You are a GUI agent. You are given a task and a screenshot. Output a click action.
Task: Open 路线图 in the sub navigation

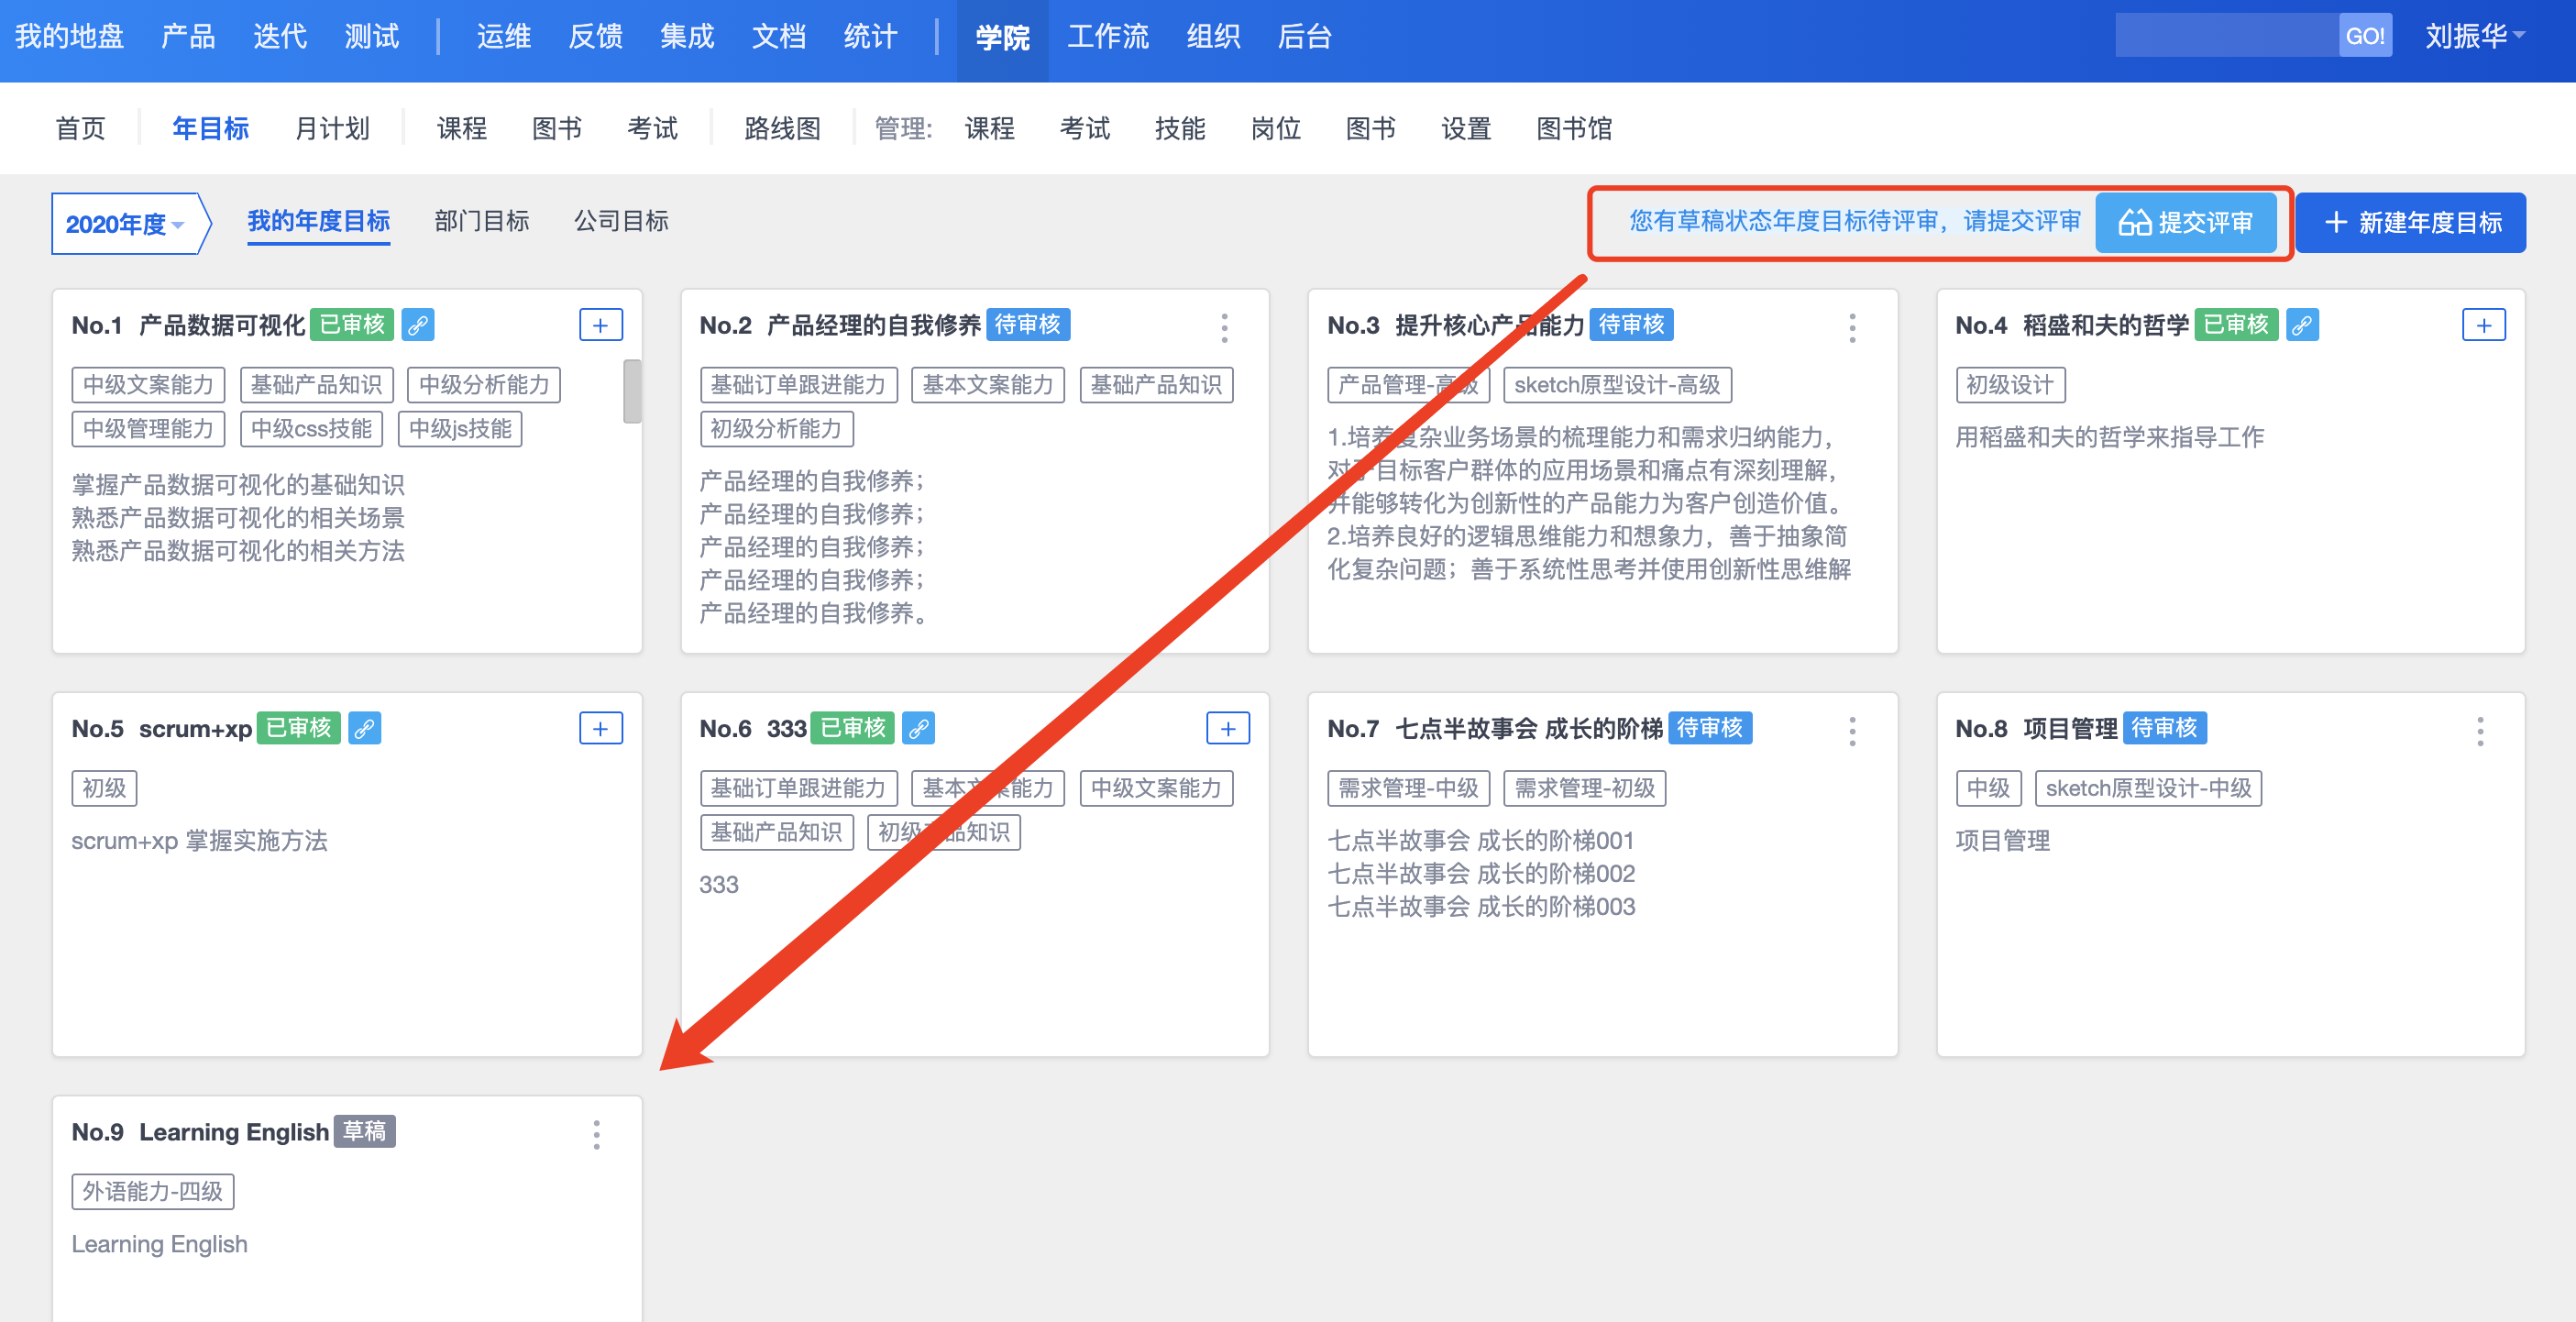pyautogui.click(x=783, y=128)
